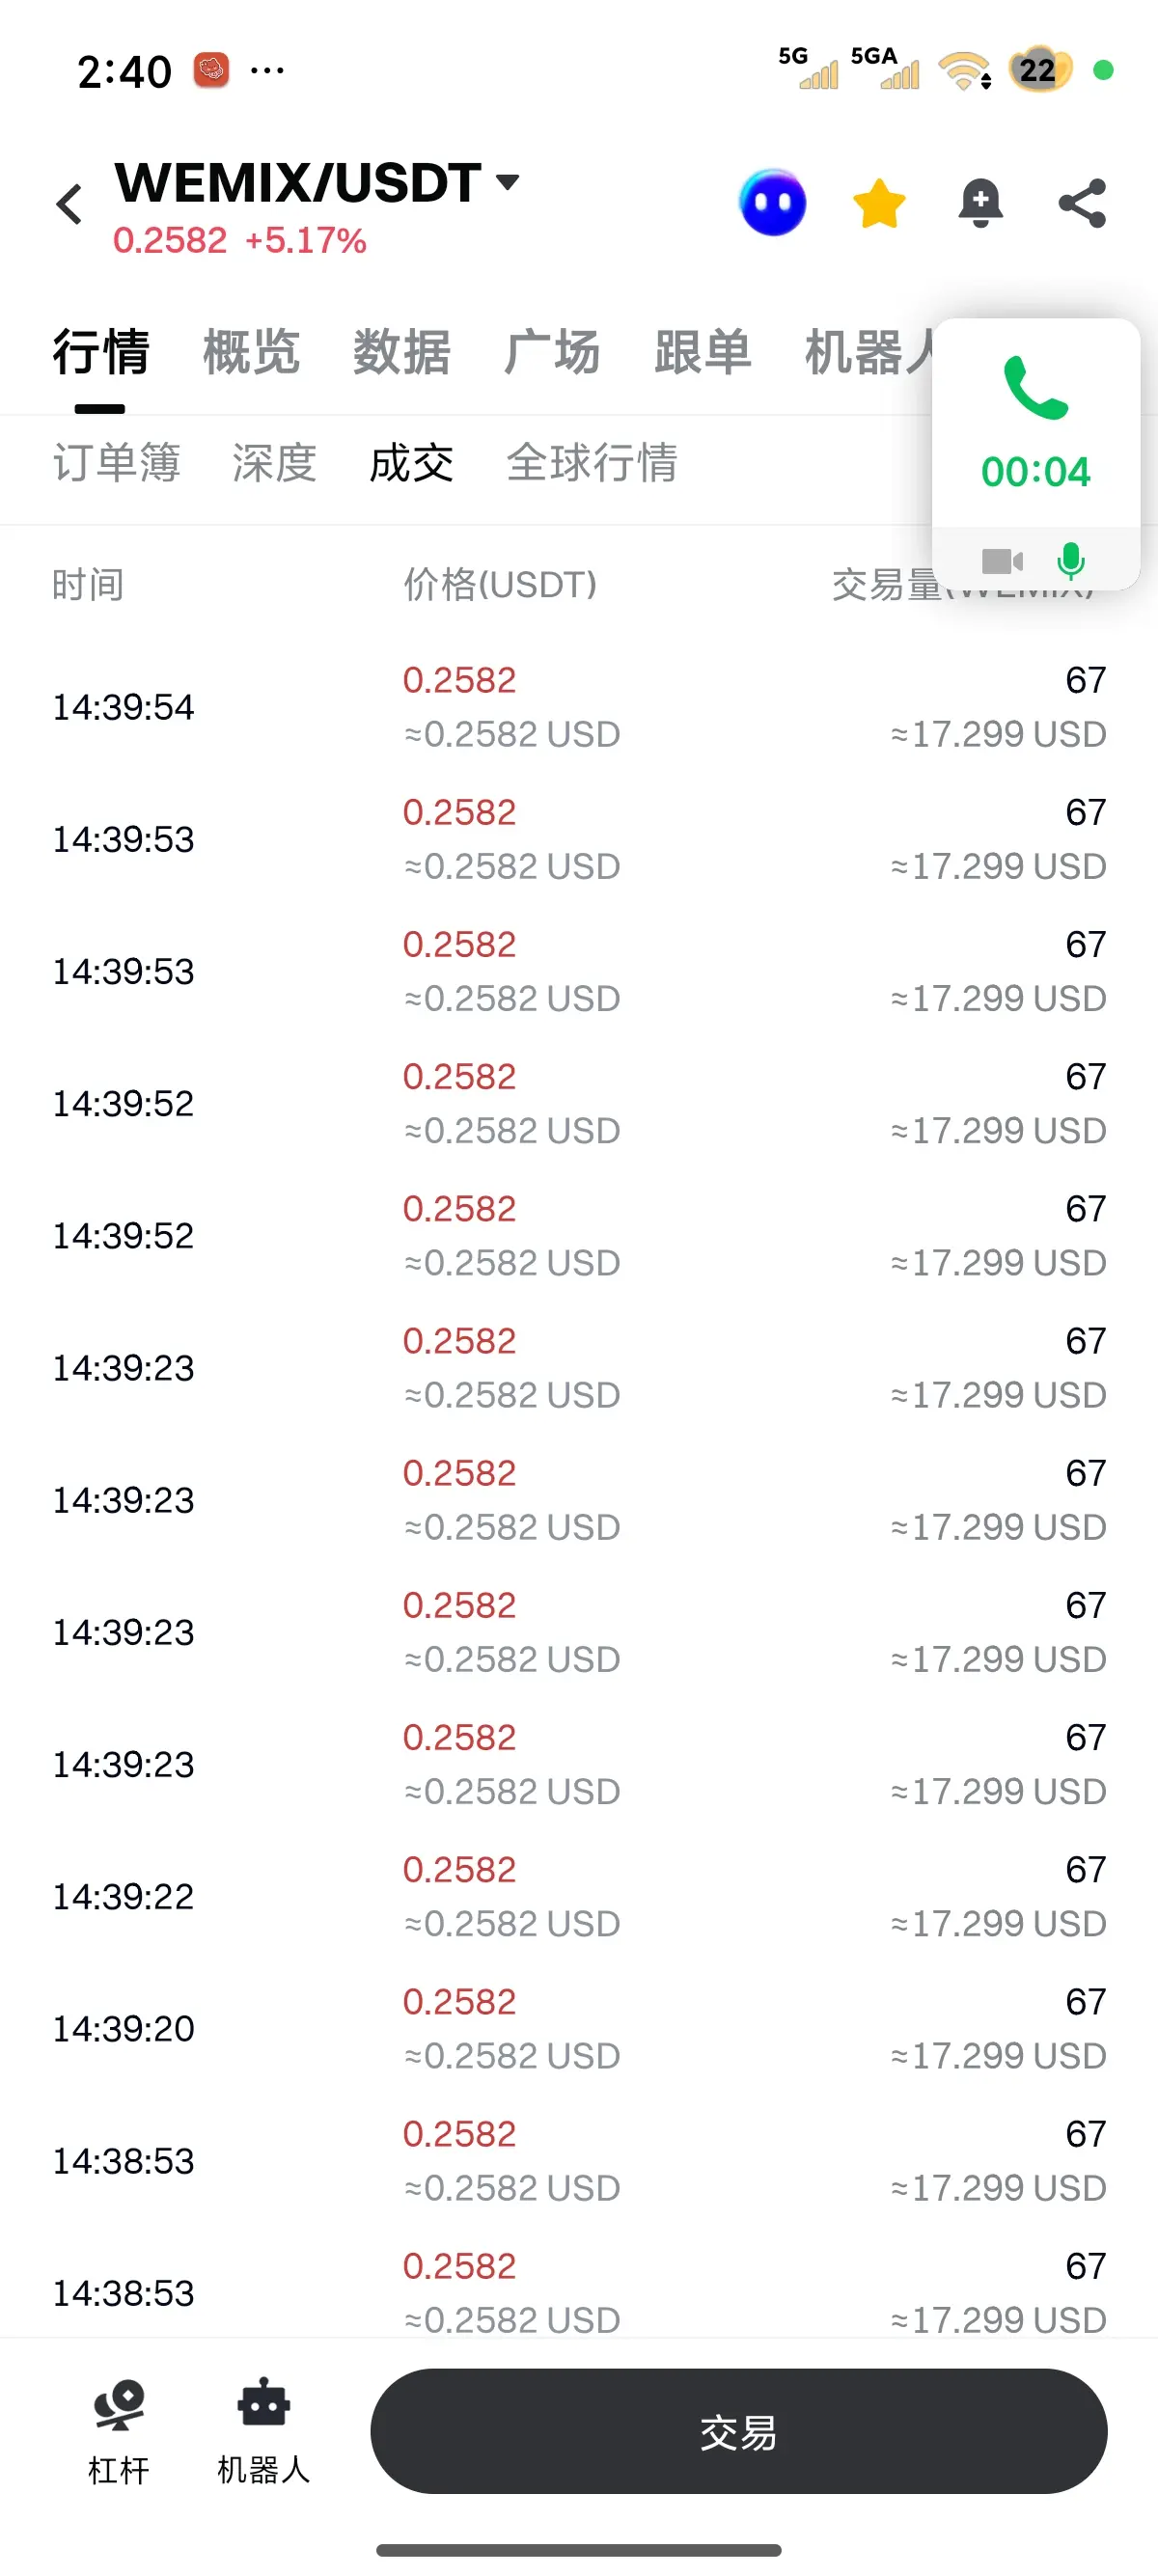This screenshot has height=2576, width=1158.
Task: Show the 订单簿 order book
Action: [x=116, y=463]
